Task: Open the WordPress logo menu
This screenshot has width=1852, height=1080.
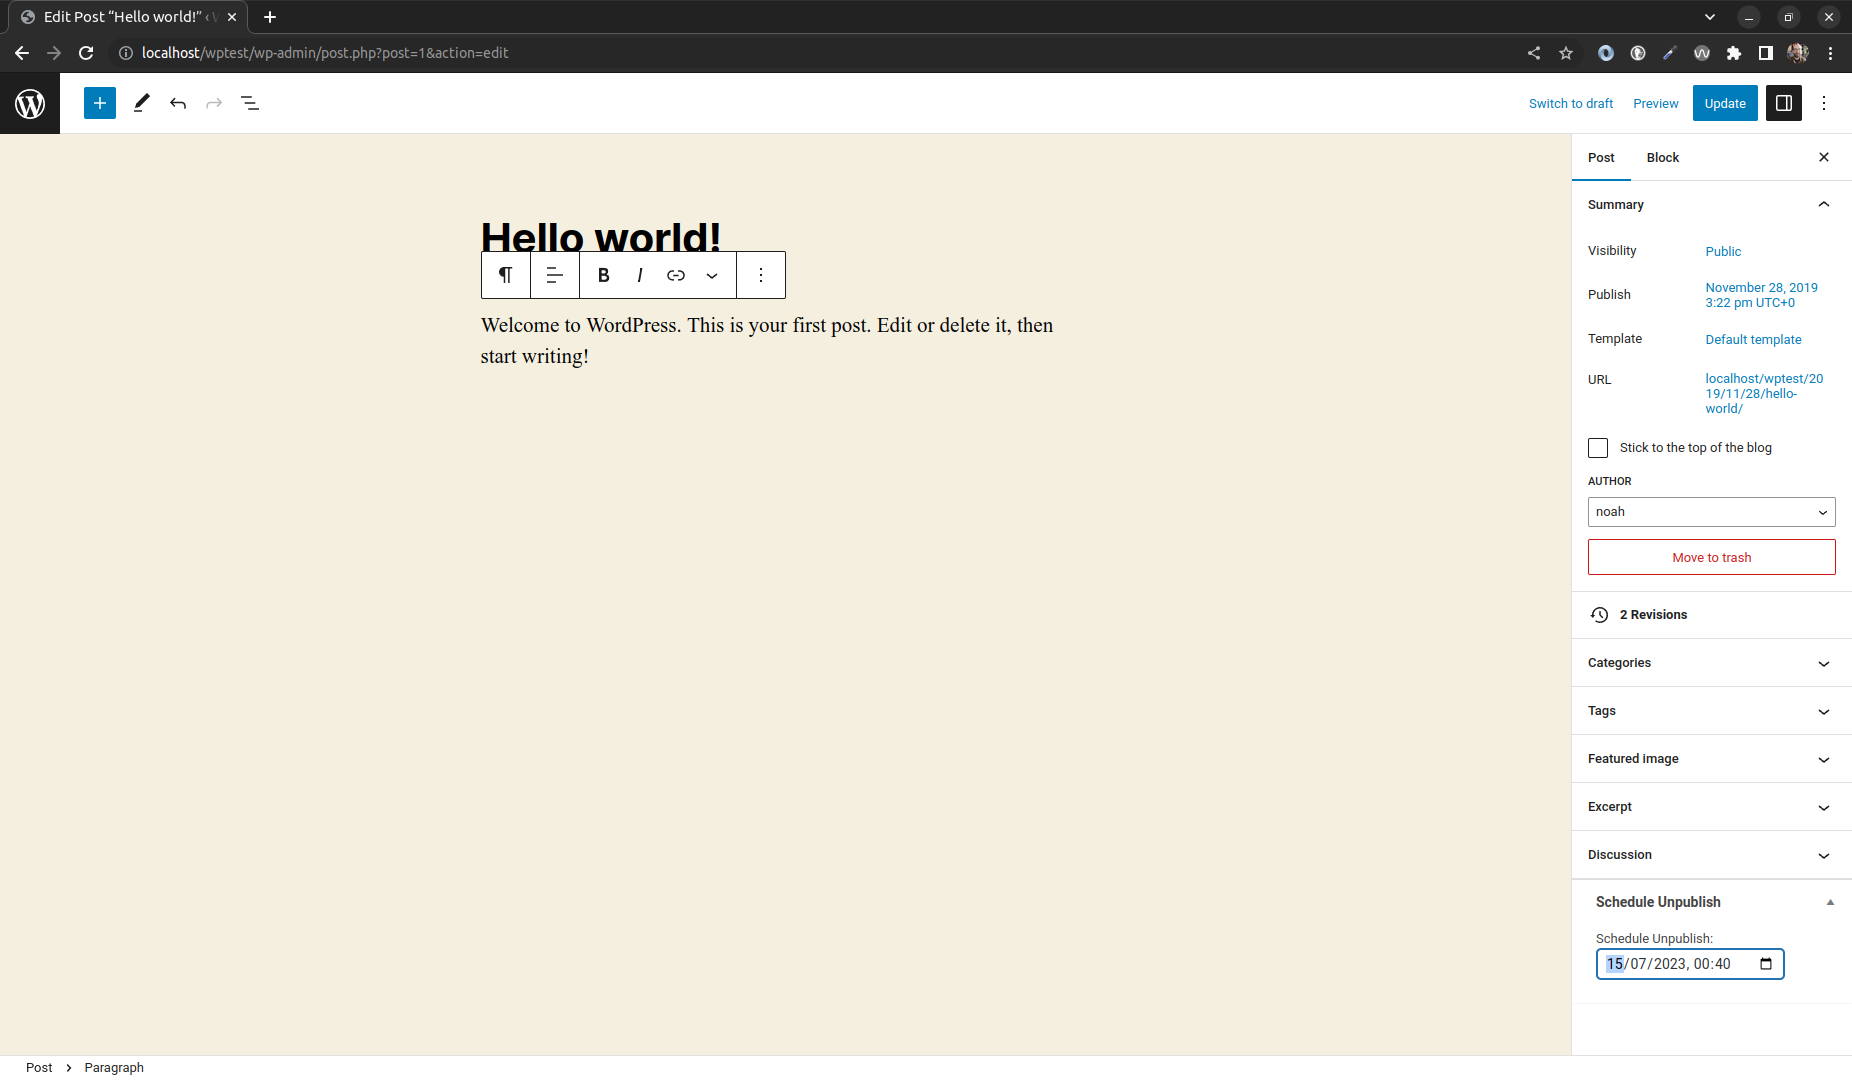Action: pyautogui.click(x=30, y=103)
